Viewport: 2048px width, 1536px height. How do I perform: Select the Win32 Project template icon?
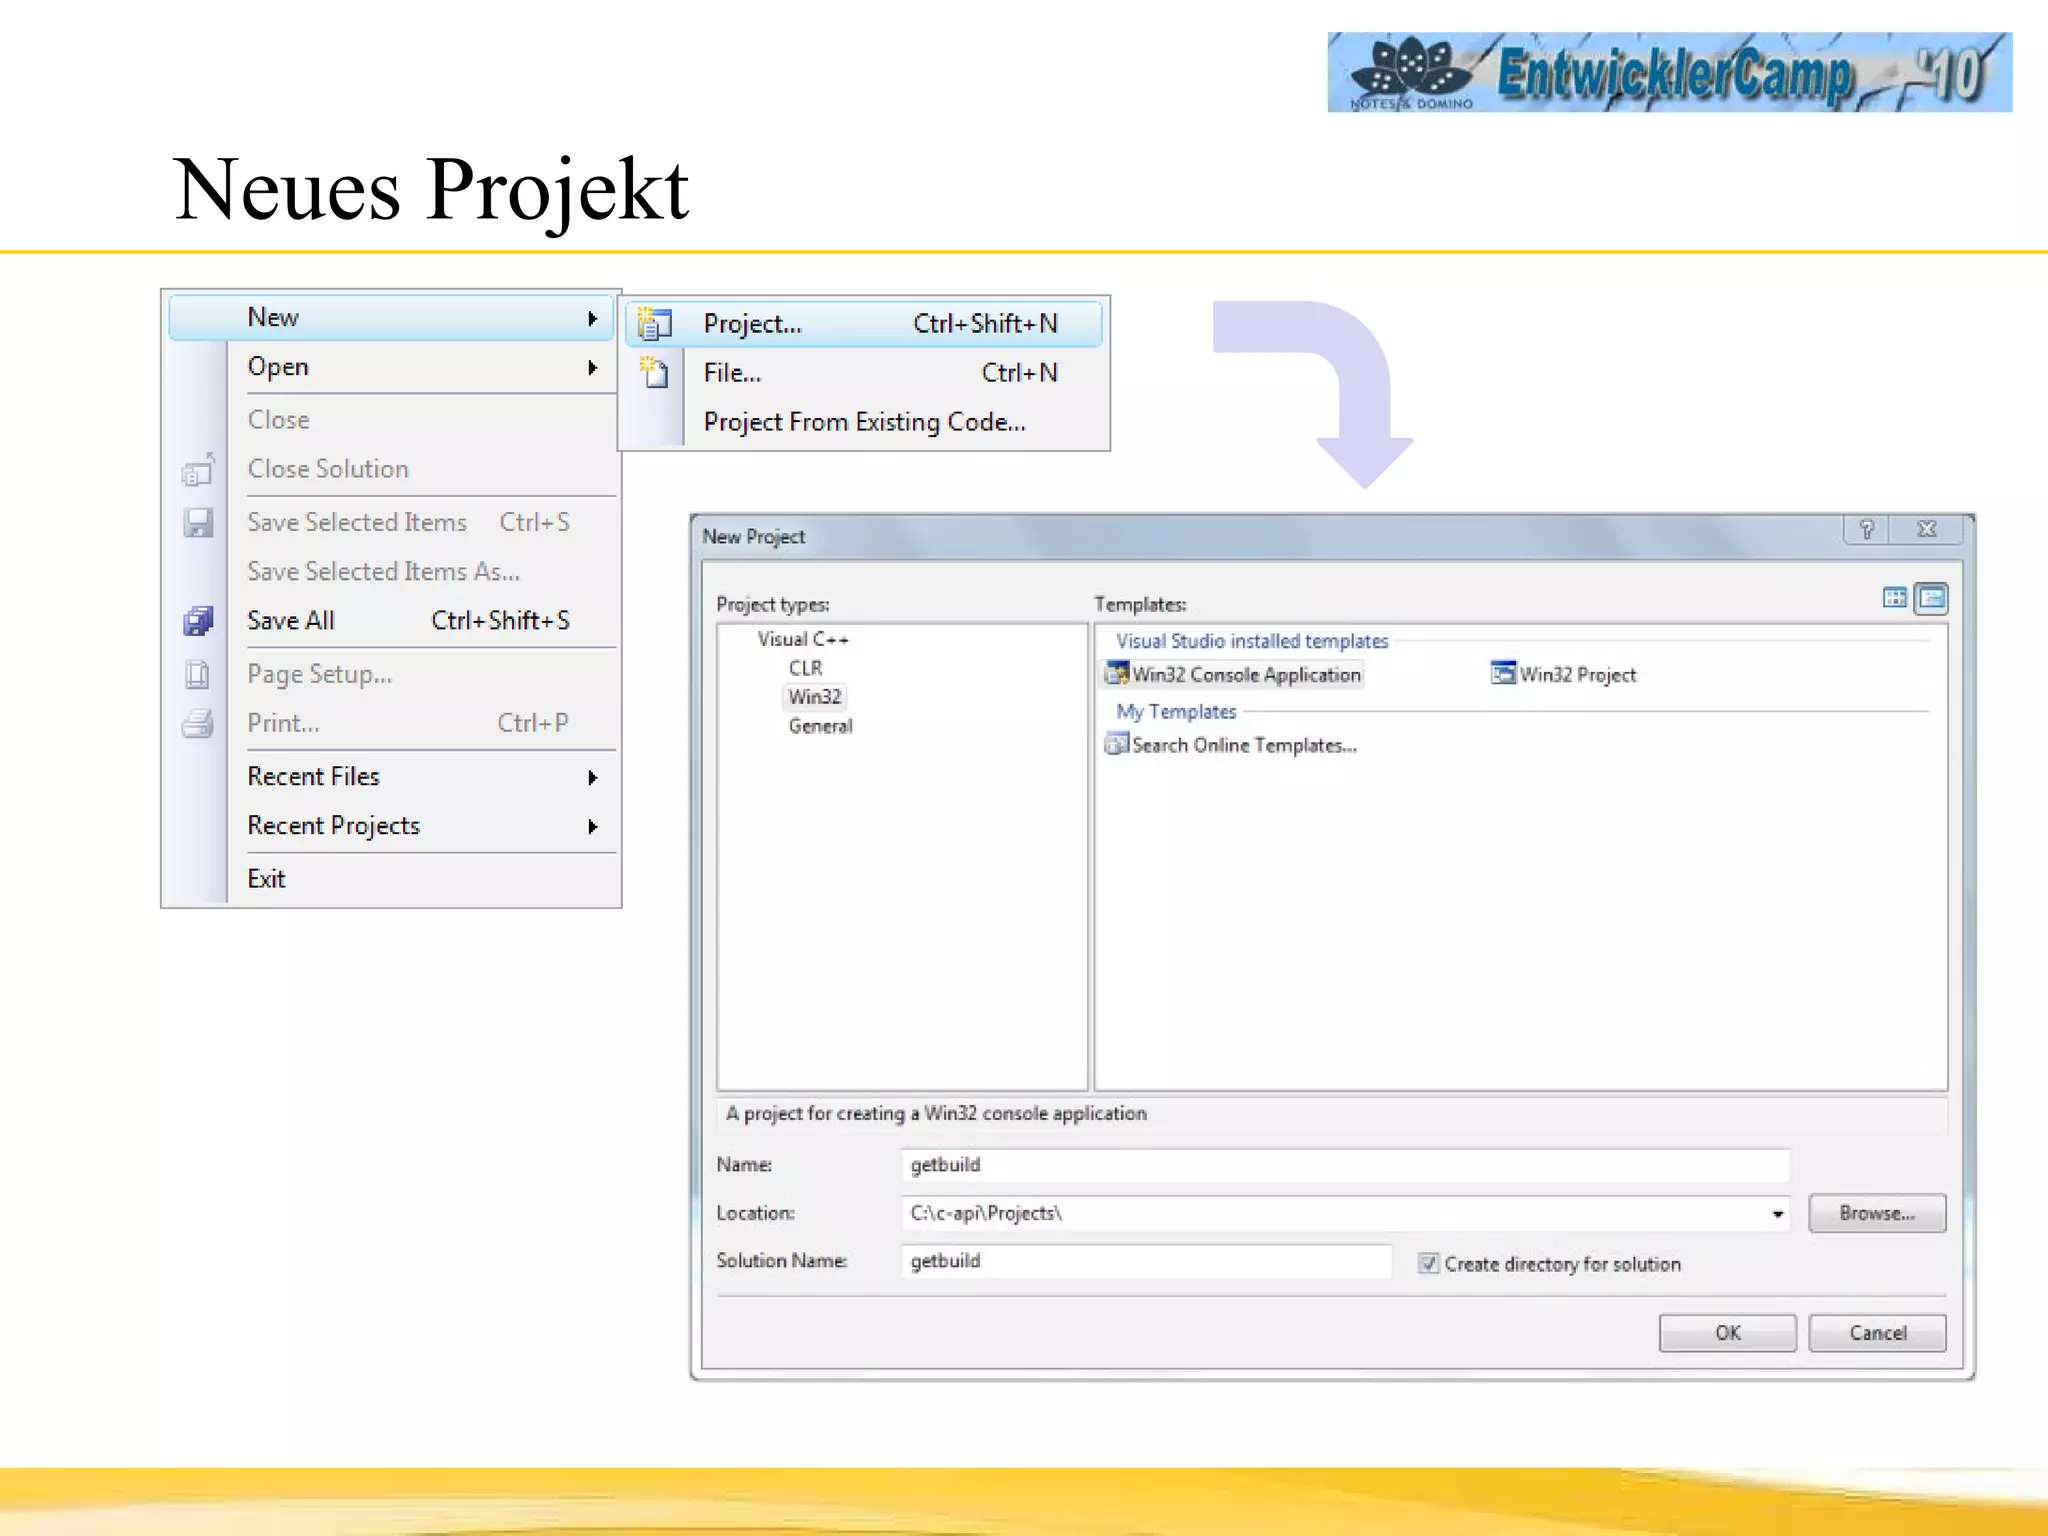1503,674
